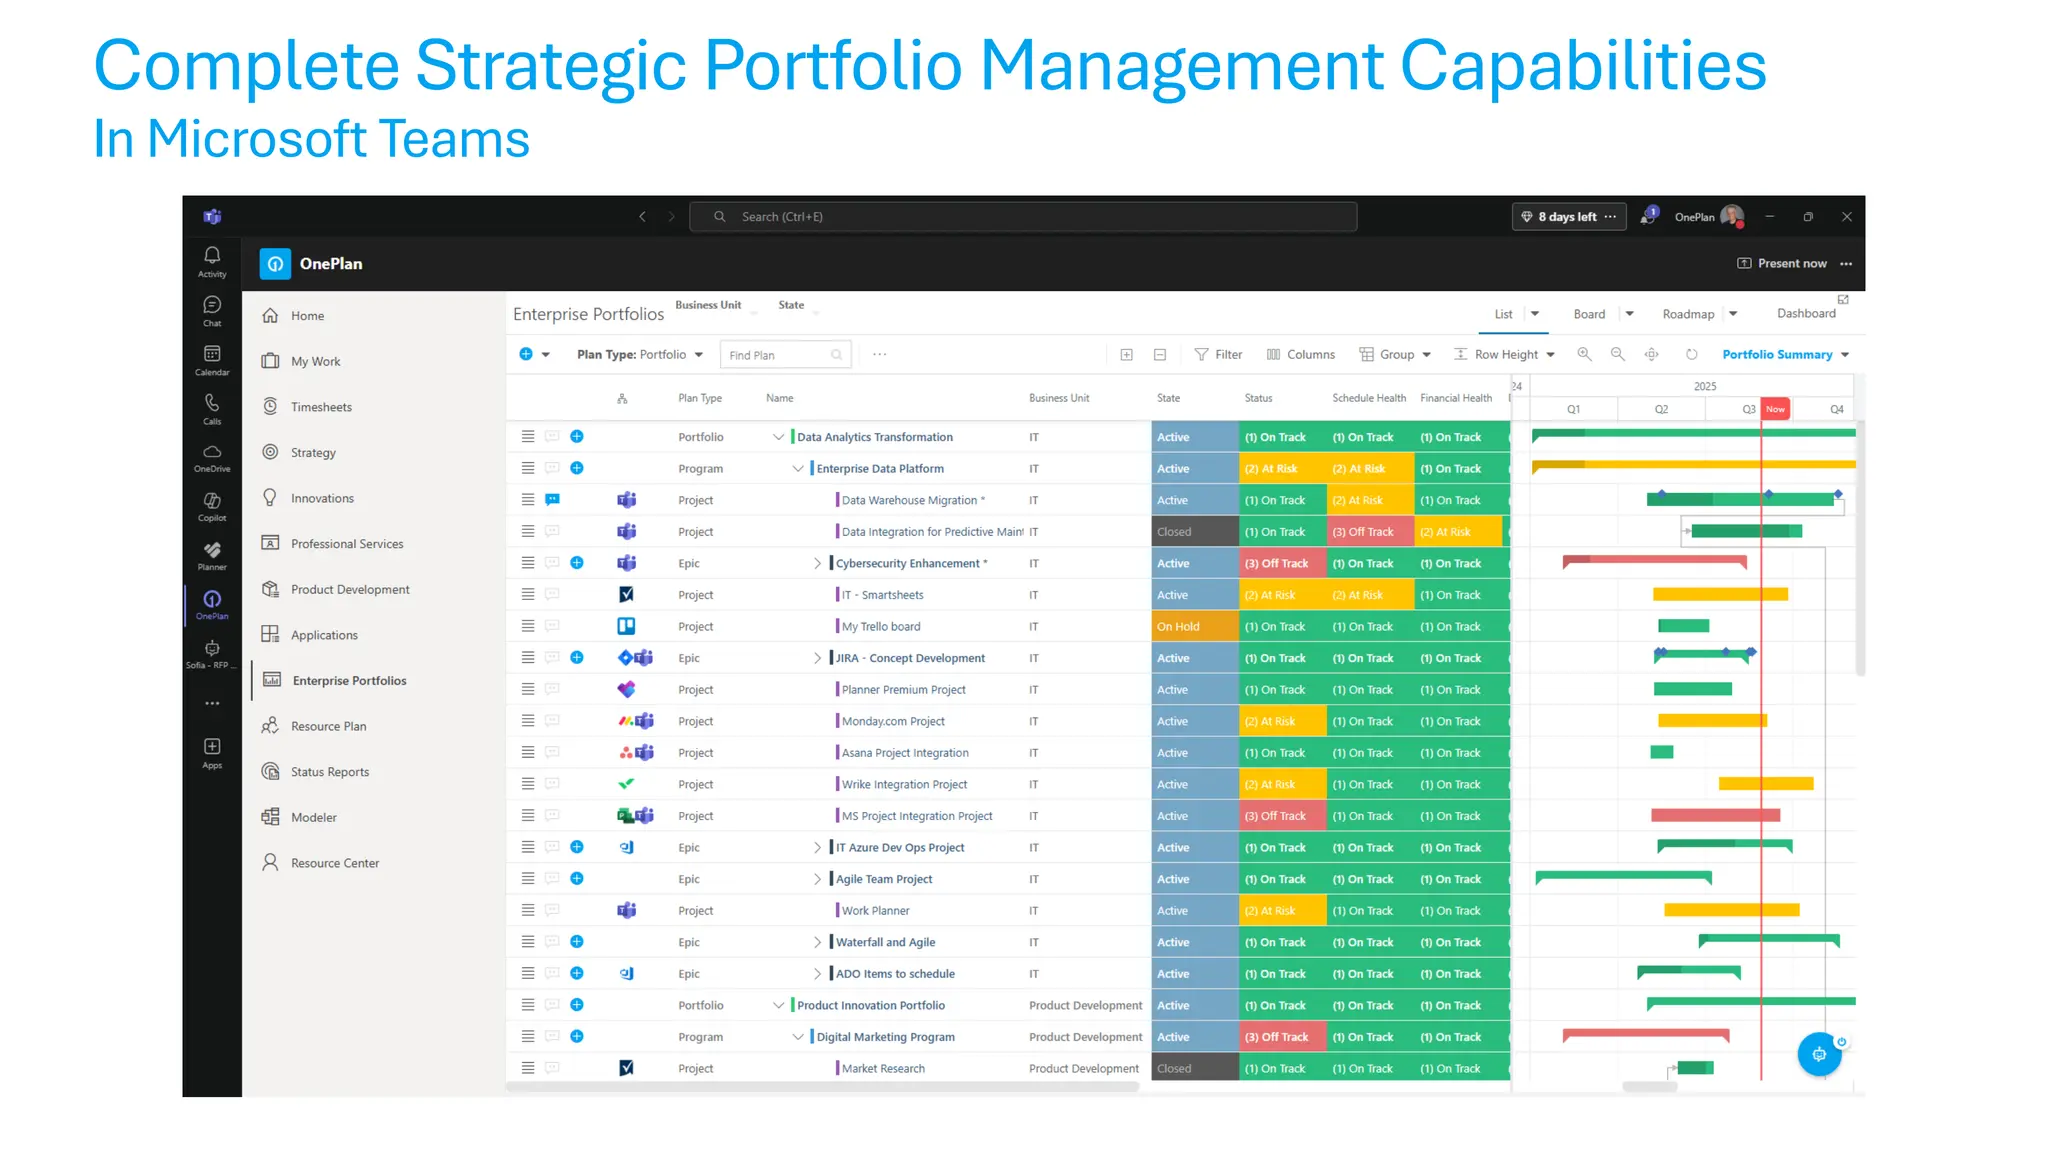Open the List view dropdown arrow

[x=1535, y=313]
